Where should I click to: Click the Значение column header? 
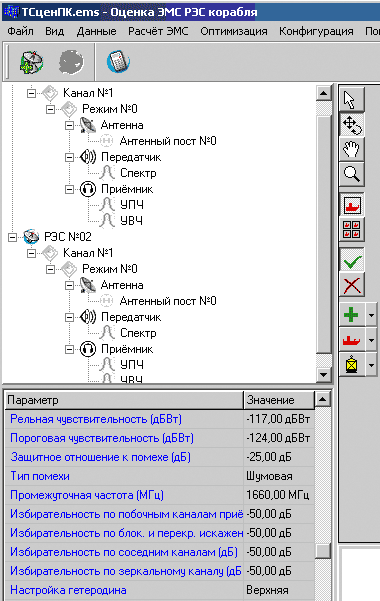[x=279, y=400]
